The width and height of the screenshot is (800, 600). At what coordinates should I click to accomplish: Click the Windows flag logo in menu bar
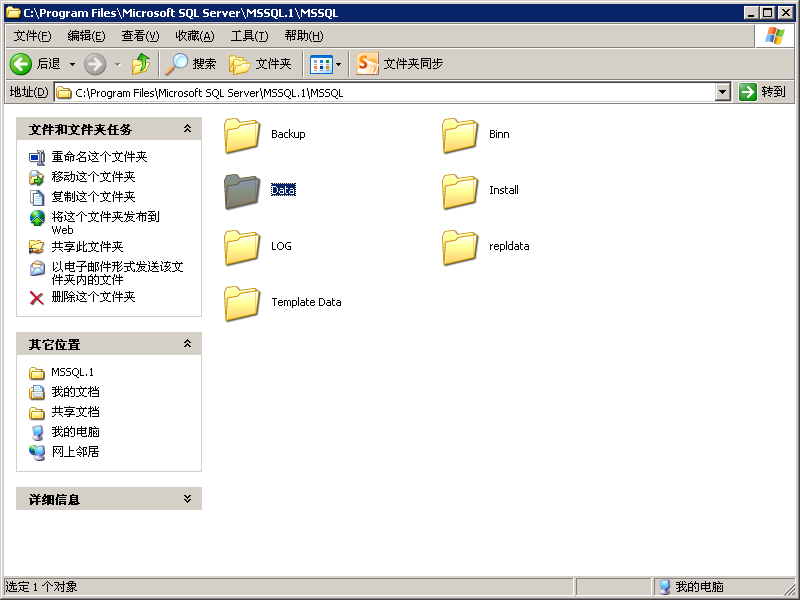pos(774,36)
